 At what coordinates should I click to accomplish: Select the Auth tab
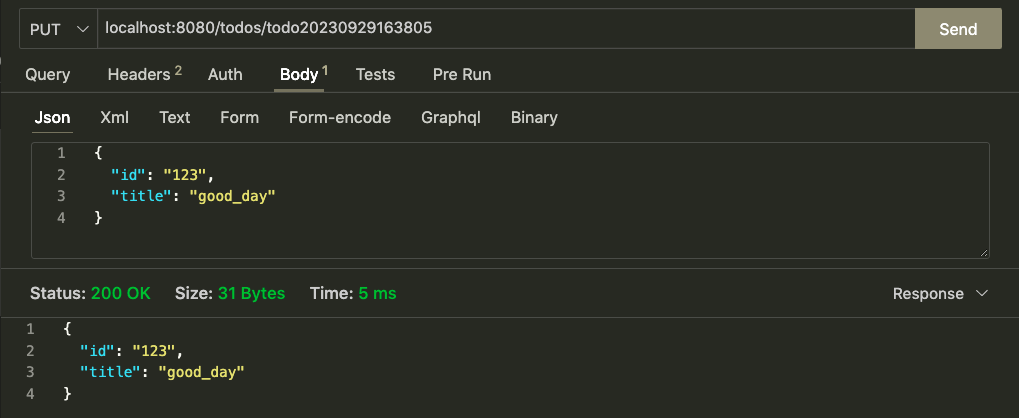(x=225, y=74)
